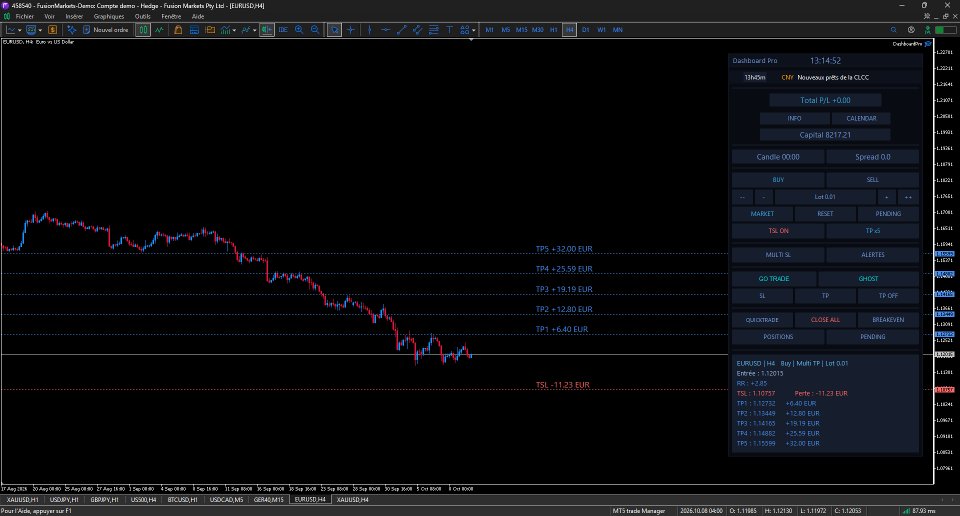Click the shopping bag market icon
This screenshot has height=516, width=960.
[x=178, y=29]
